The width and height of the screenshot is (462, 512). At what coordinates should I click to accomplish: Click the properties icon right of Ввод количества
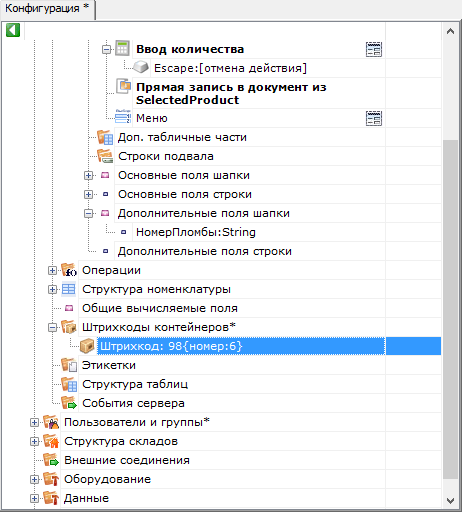(374, 49)
